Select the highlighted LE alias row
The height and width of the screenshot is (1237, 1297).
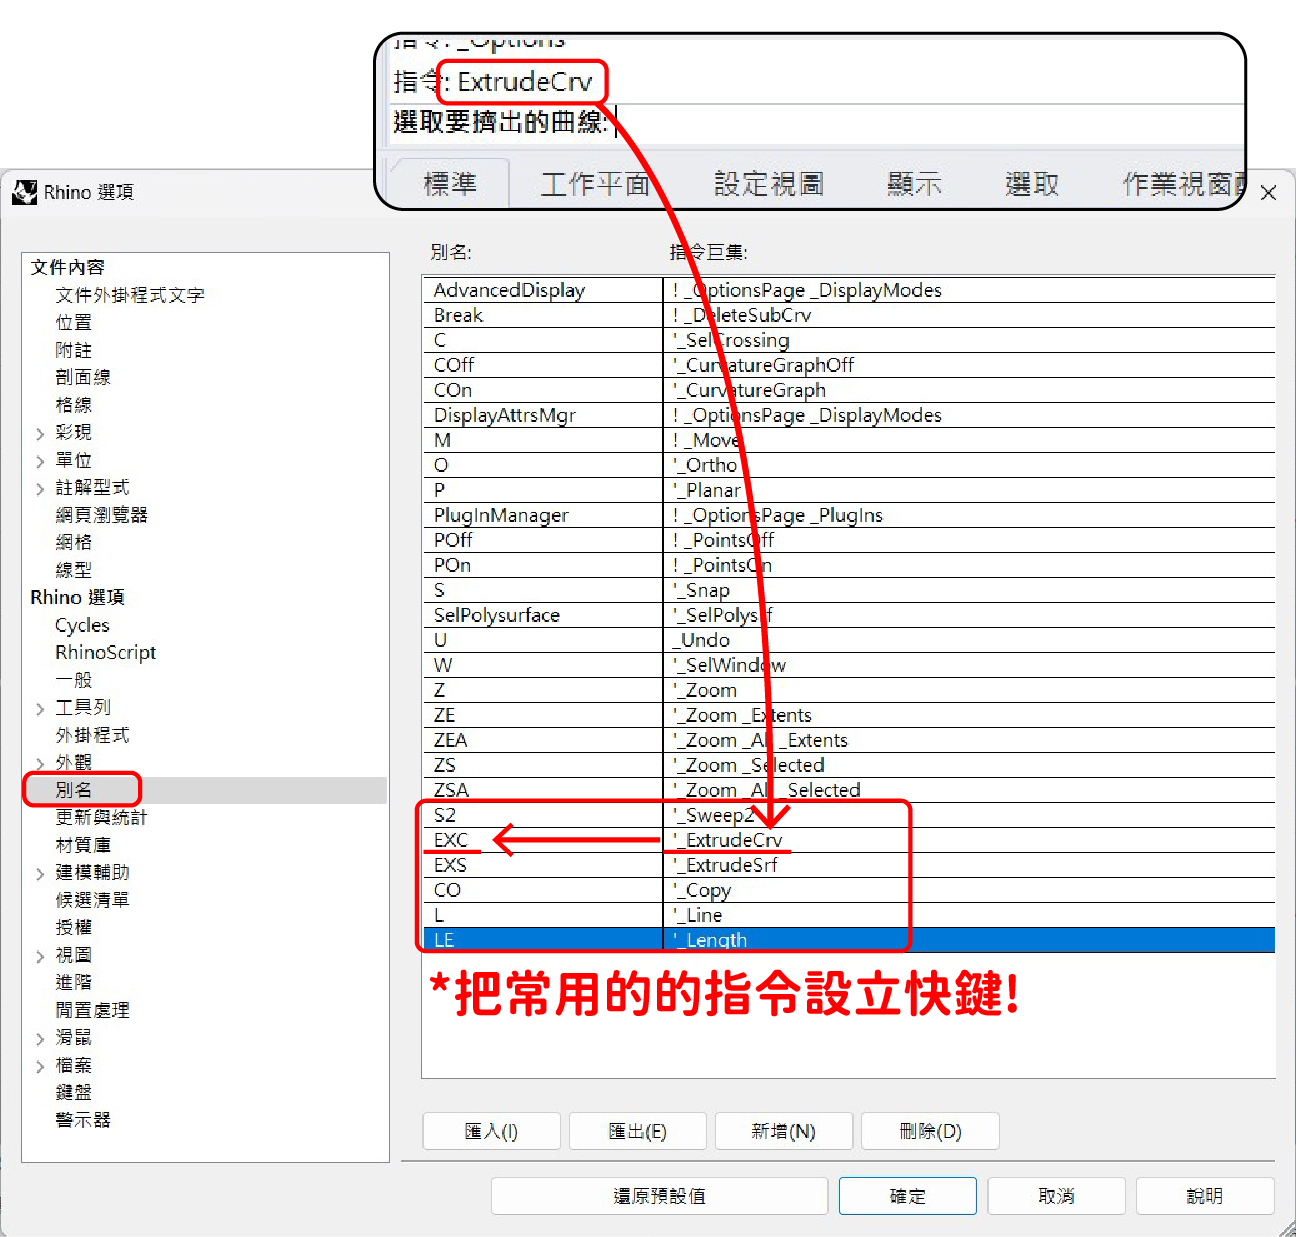tap(849, 940)
